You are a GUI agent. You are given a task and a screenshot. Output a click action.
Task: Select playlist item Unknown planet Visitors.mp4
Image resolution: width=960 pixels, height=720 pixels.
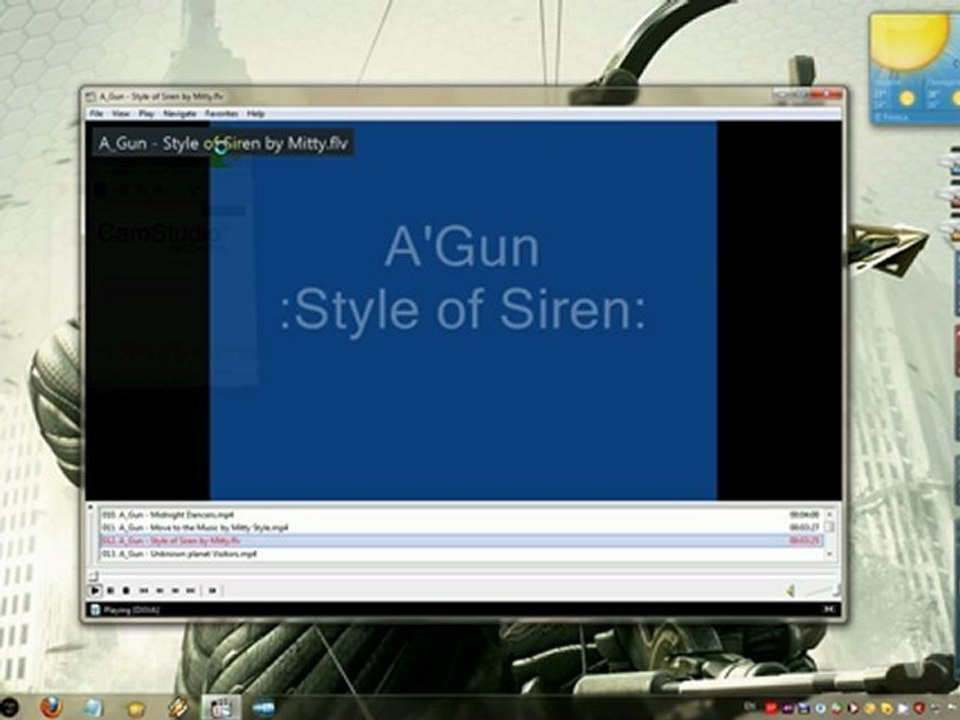461,554
